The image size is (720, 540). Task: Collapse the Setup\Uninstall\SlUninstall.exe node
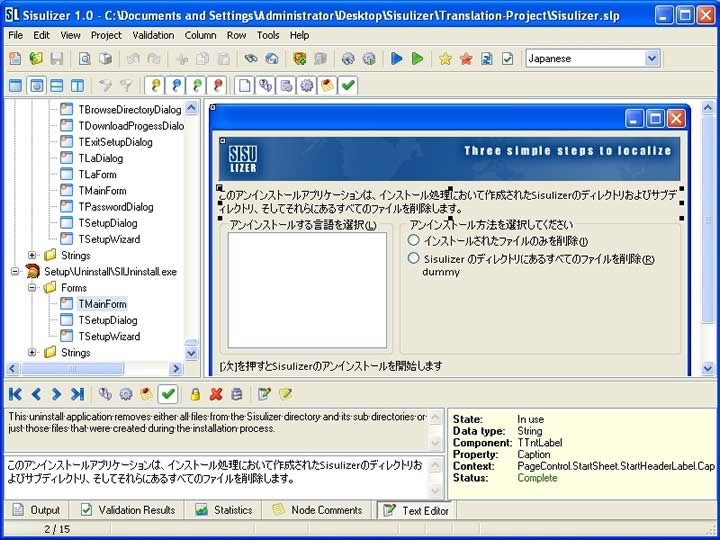click(x=15, y=271)
